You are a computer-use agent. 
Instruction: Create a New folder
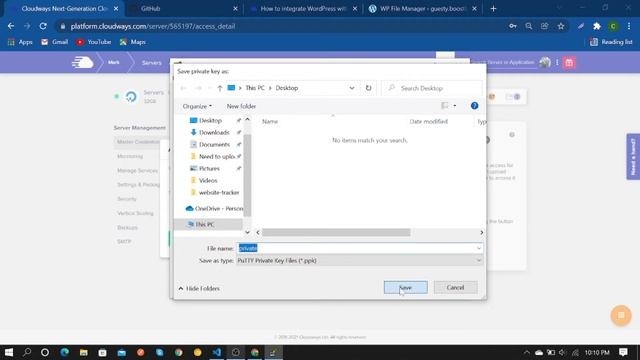[241, 106]
